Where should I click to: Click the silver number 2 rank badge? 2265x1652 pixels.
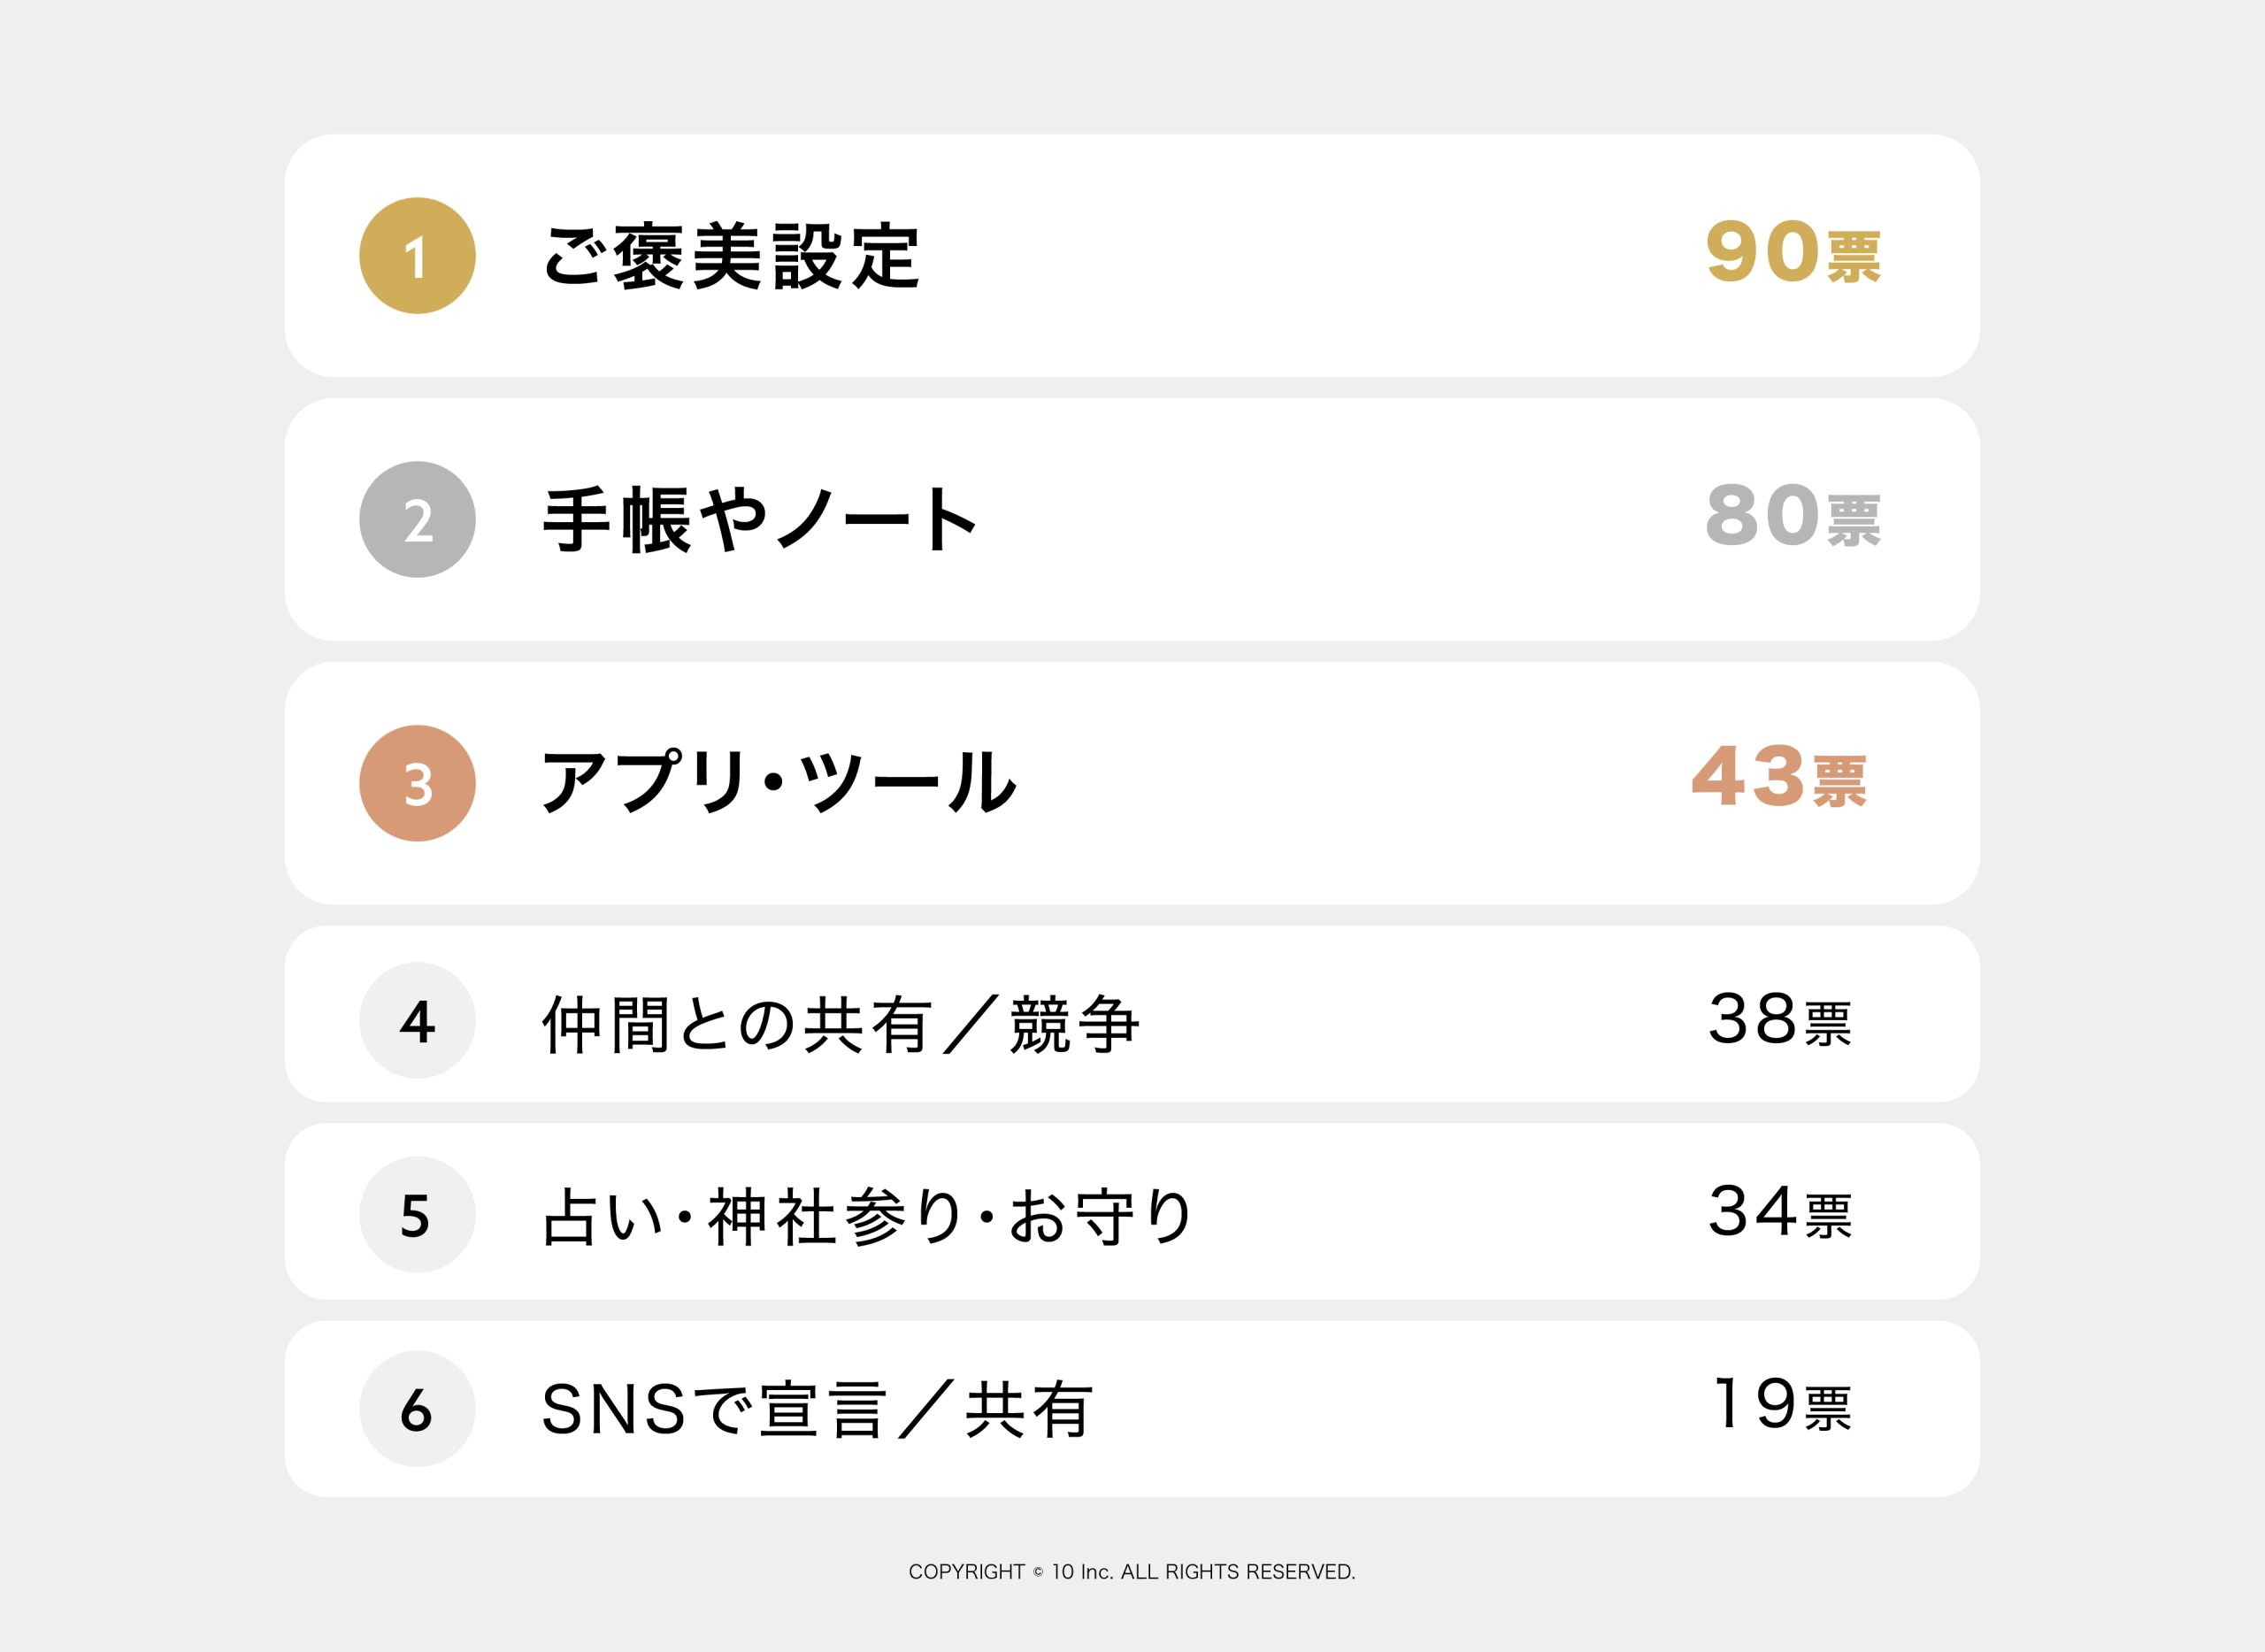417,520
